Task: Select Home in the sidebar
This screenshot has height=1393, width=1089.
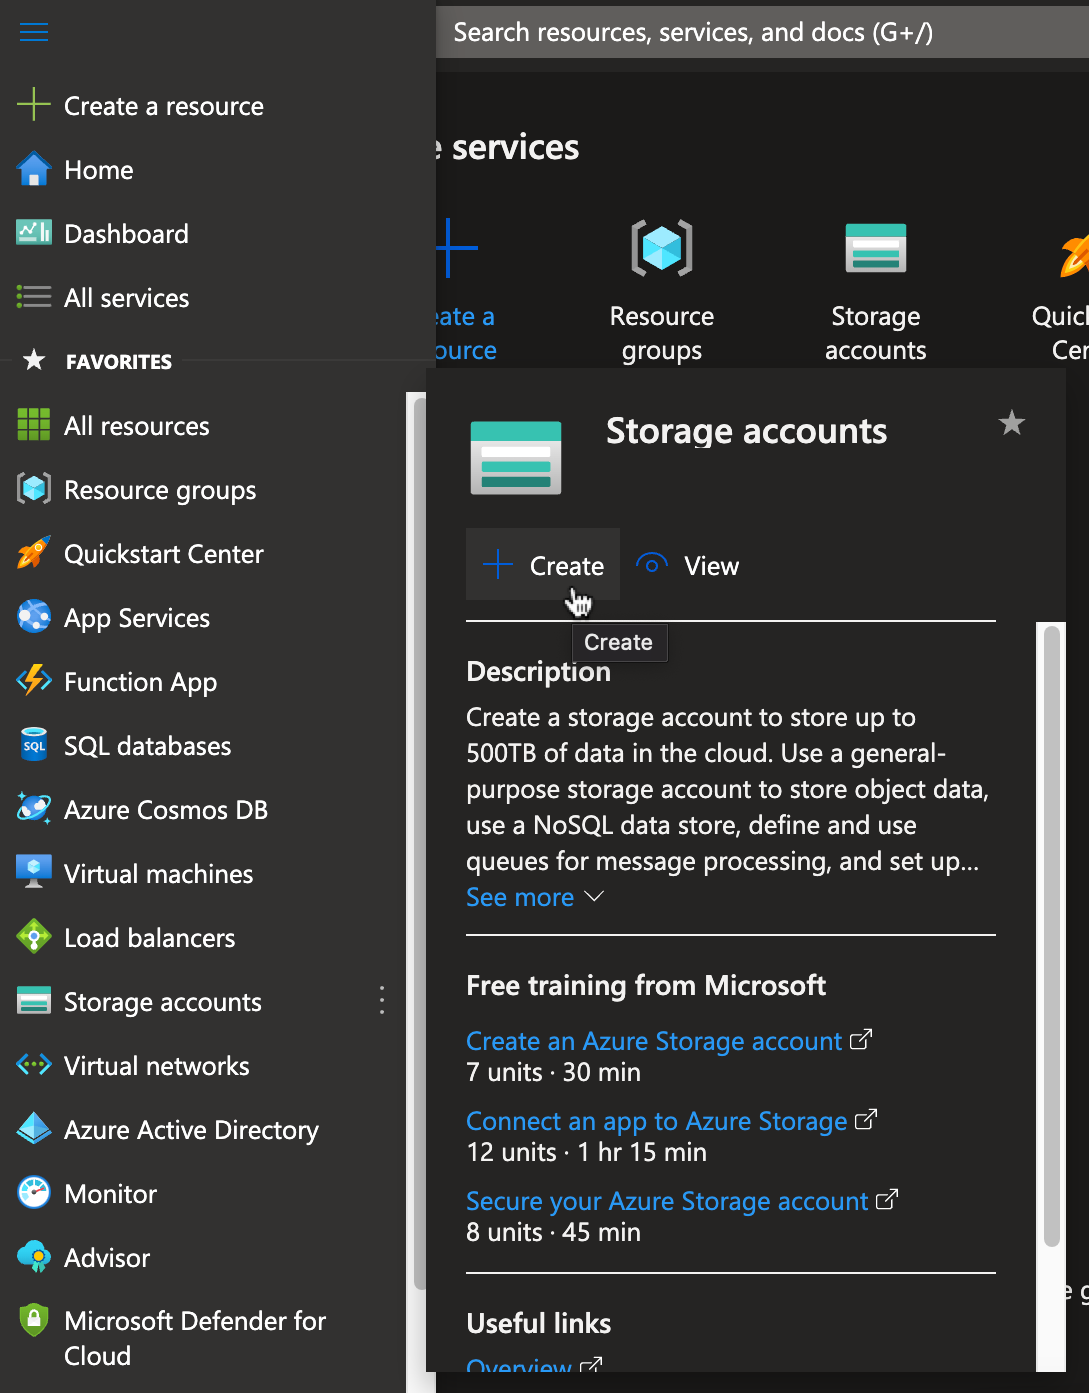Action: (x=98, y=170)
